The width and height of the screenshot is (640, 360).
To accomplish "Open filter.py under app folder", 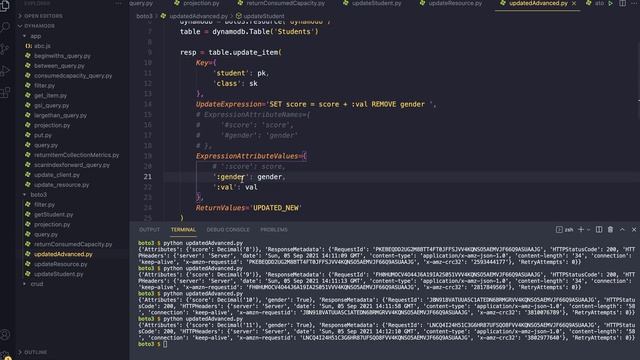I will pyautogui.click(x=44, y=85).
